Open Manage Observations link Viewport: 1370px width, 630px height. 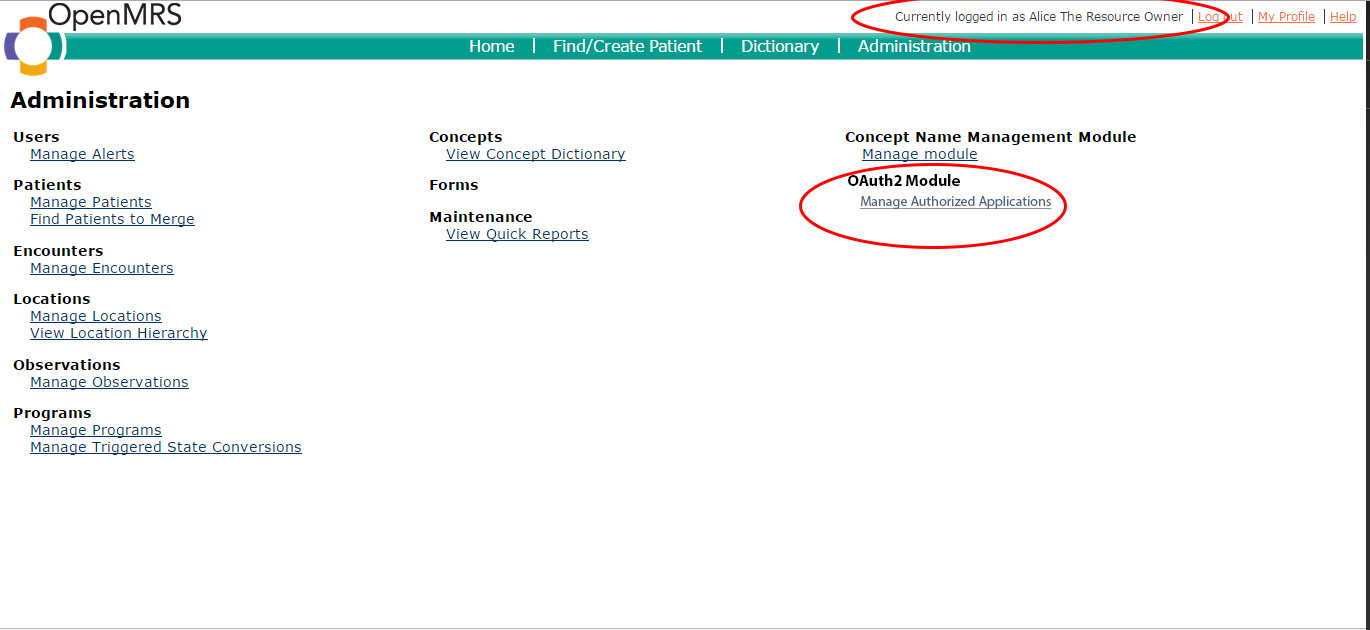click(x=109, y=382)
